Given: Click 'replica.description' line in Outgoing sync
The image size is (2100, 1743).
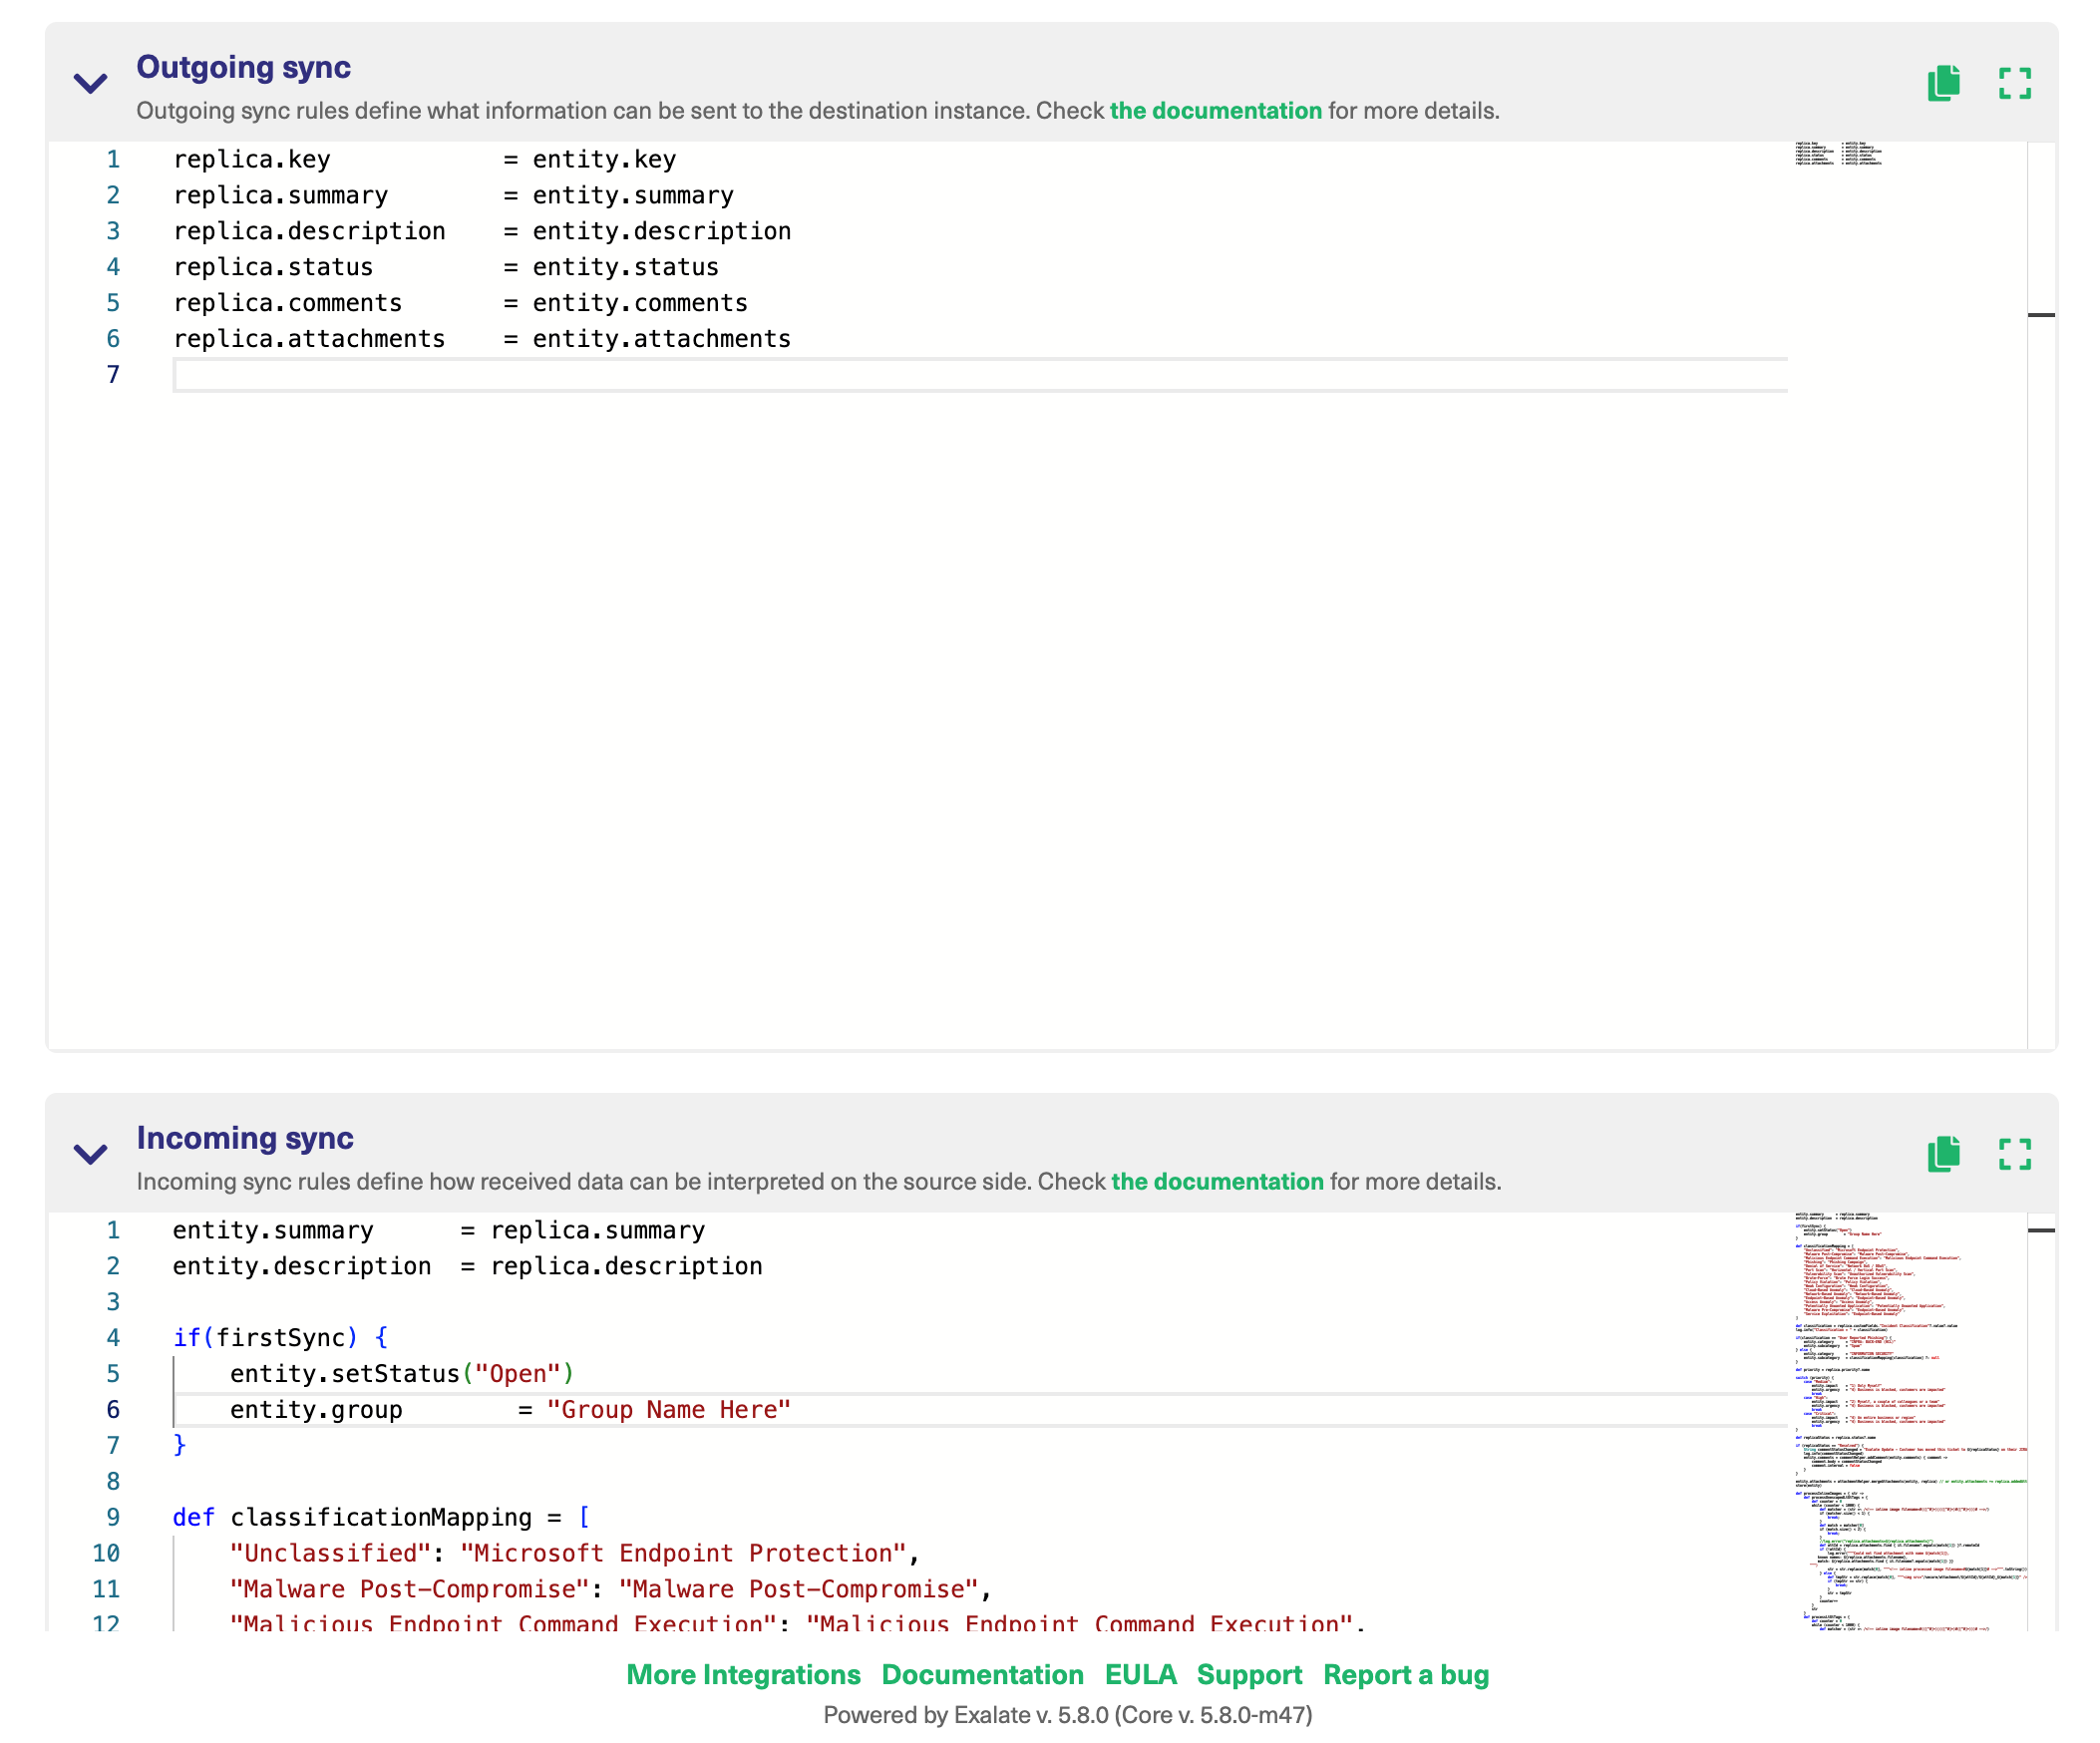Looking at the screenshot, I should pyautogui.click(x=482, y=232).
